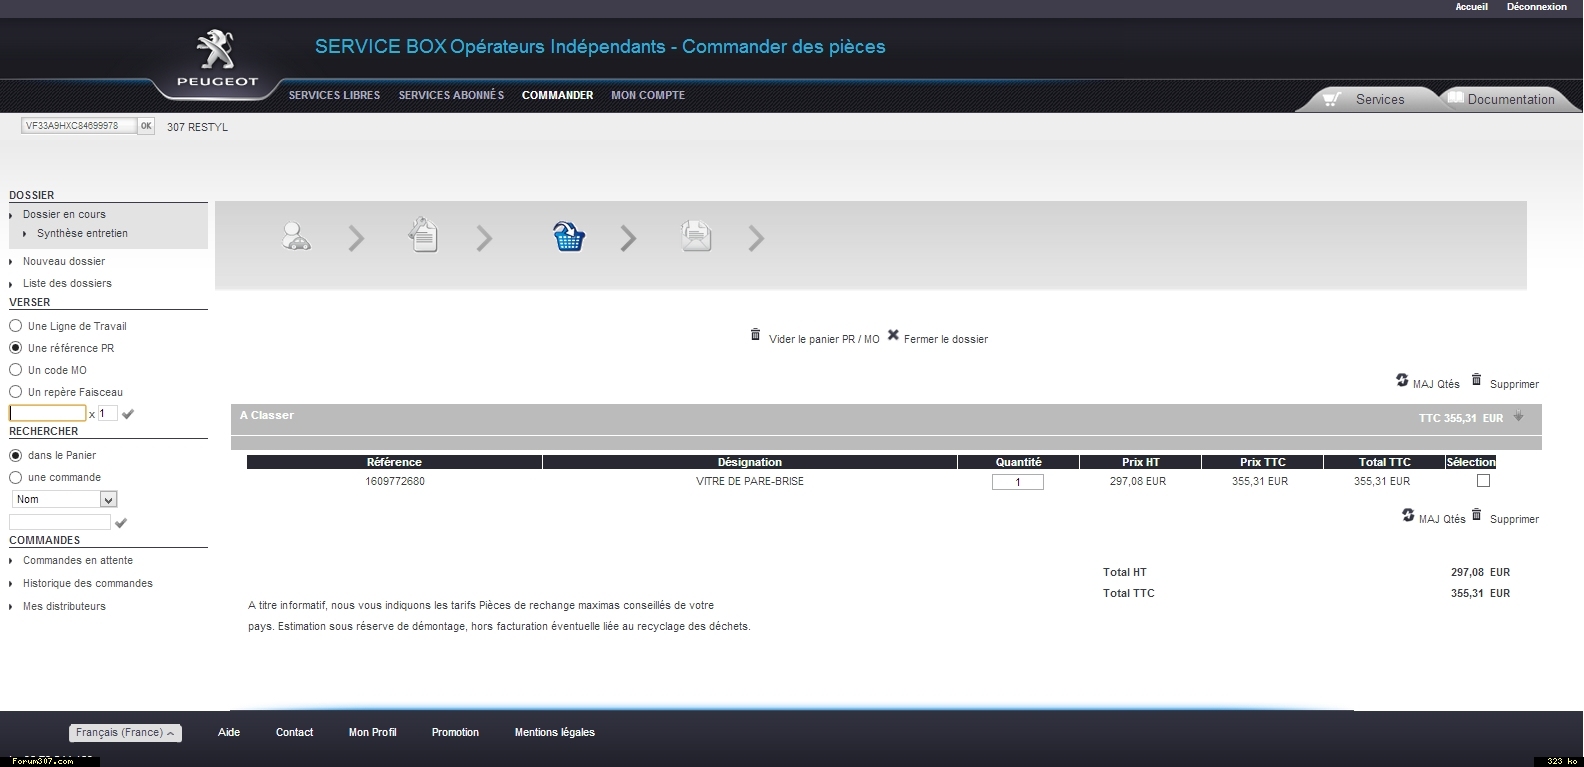The height and width of the screenshot is (767, 1584).
Task: Click the shopping basket step icon
Action: [569, 237]
